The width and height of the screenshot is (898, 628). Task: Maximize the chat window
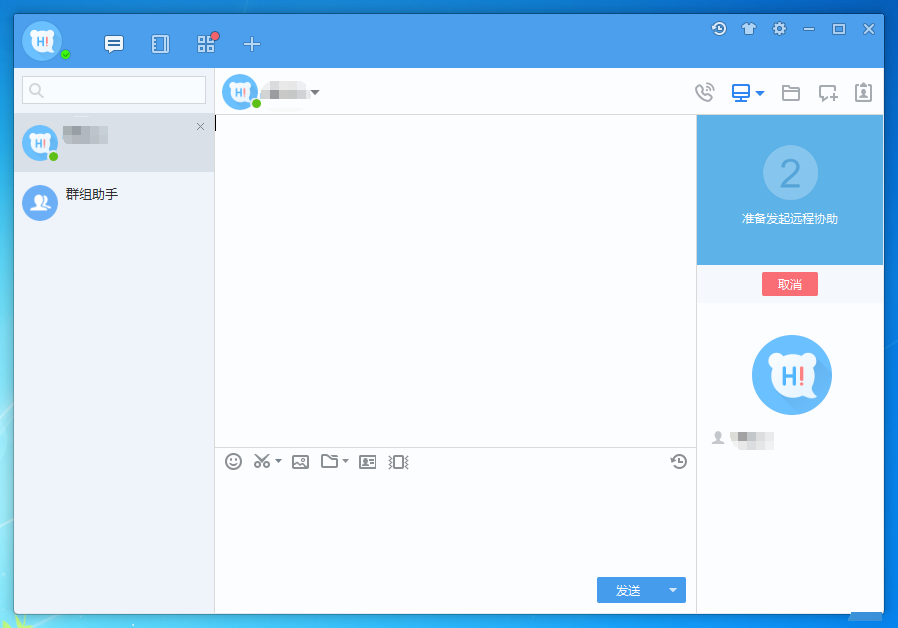[x=839, y=29]
